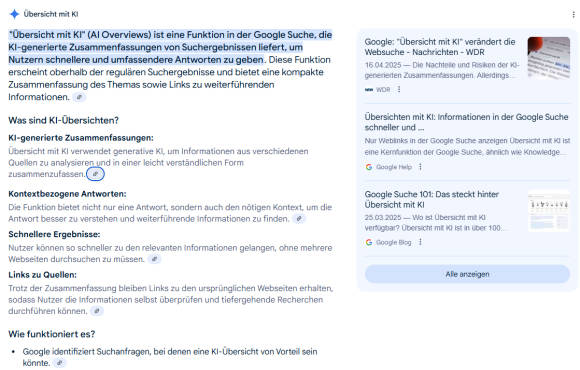Click the WDR article thumbnail image
The height and width of the screenshot is (370, 580).
coord(549,58)
